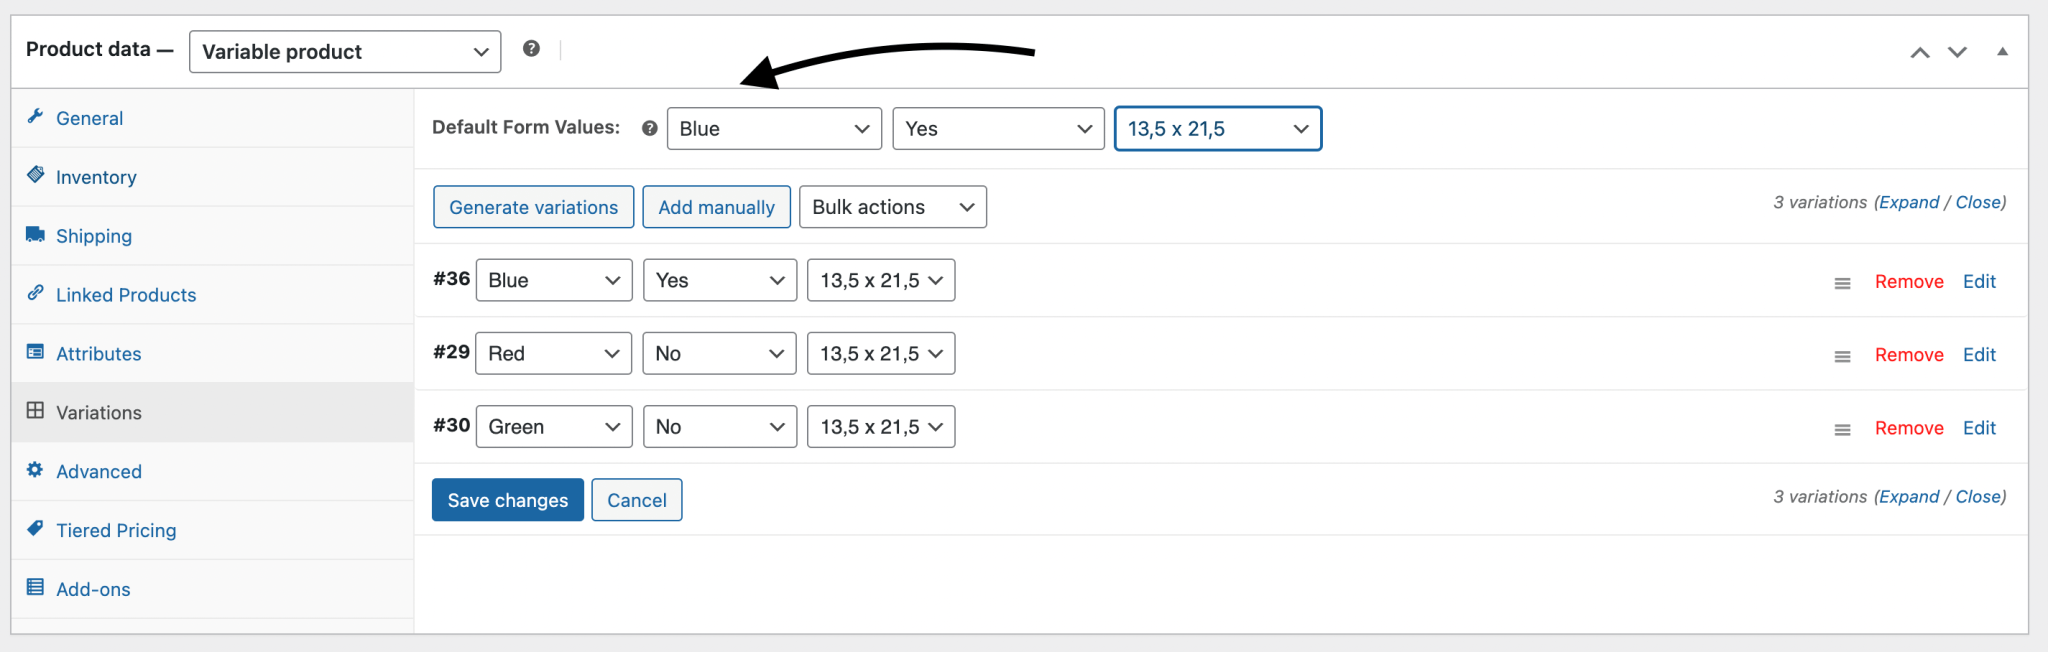Viewport: 2048px width, 652px height.
Task: Collapse the Product data panel triangle
Action: (2002, 52)
